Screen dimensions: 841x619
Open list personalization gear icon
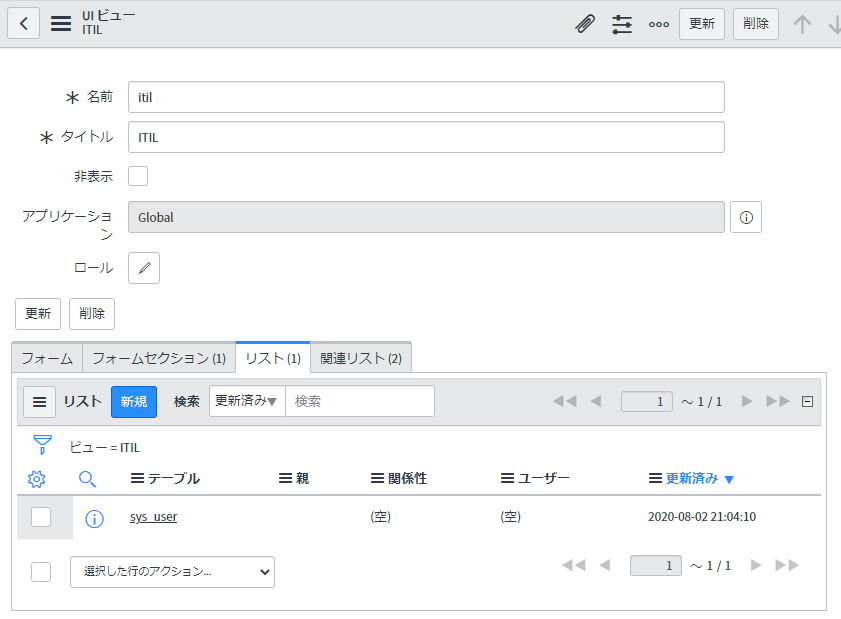tap(36, 478)
